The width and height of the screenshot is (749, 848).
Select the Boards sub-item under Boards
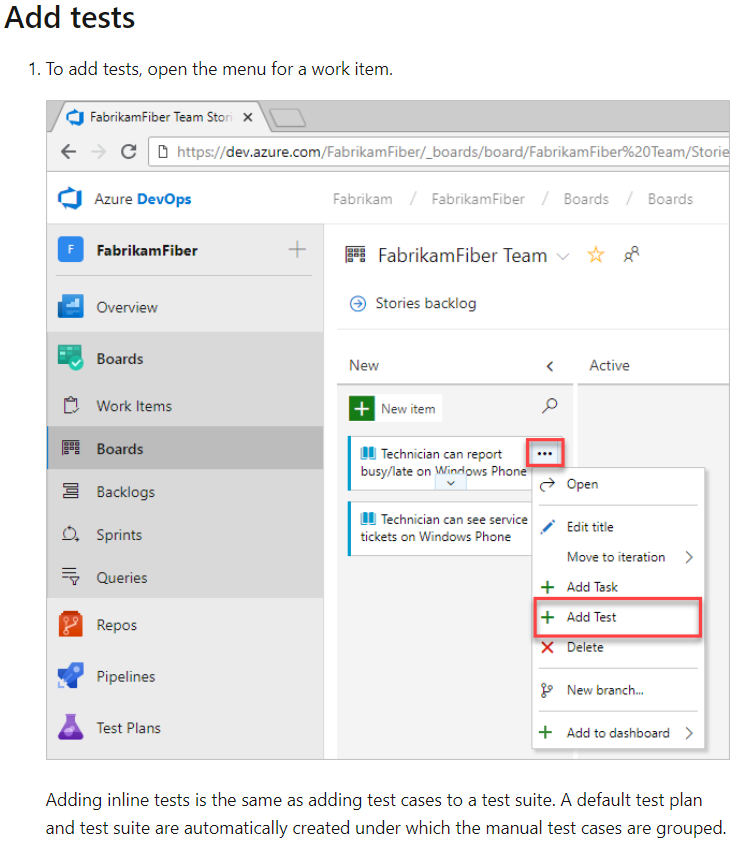click(x=184, y=448)
